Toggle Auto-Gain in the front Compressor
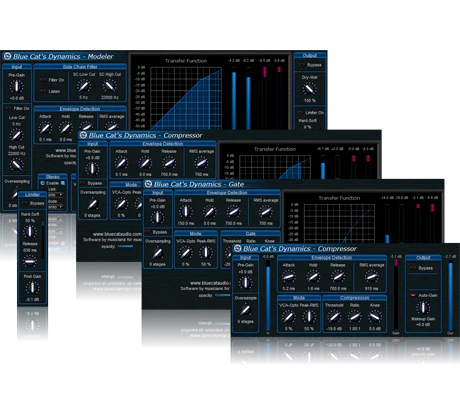This screenshot has height=416, width=460. tap(413, 295)
